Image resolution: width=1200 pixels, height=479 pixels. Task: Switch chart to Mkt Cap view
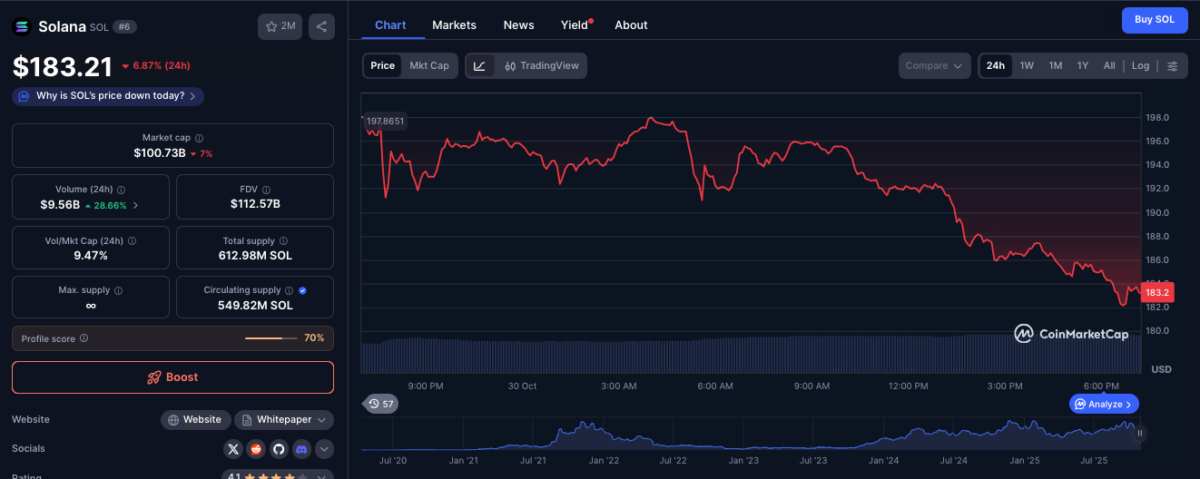[428, 66]
